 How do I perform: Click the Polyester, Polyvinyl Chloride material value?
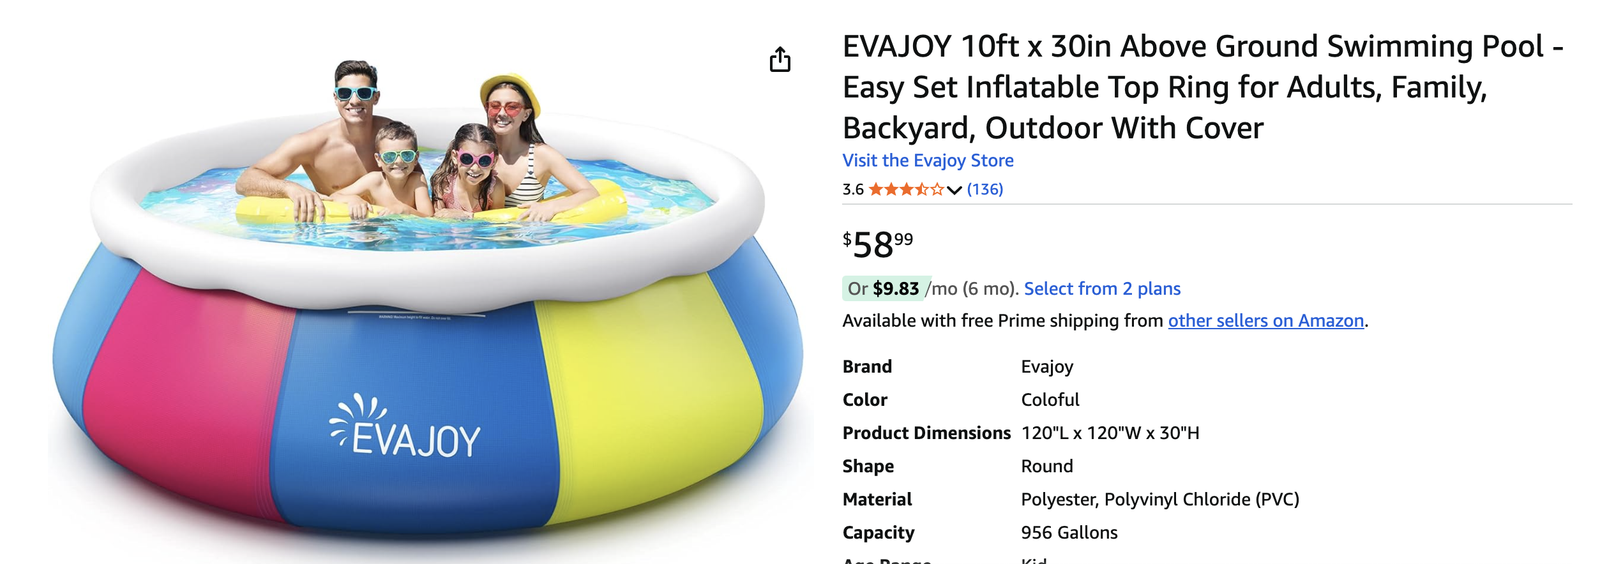1160,499
